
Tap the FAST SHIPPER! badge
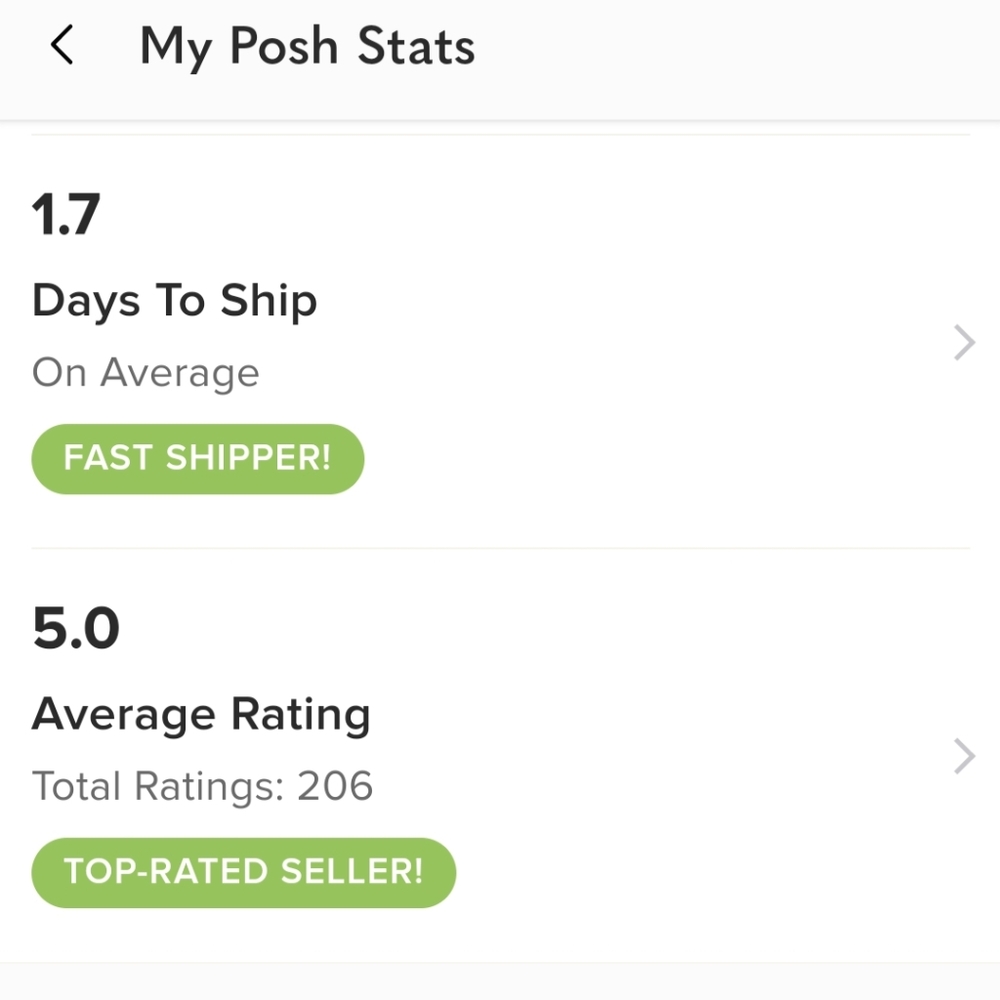(x=198, y=459)
